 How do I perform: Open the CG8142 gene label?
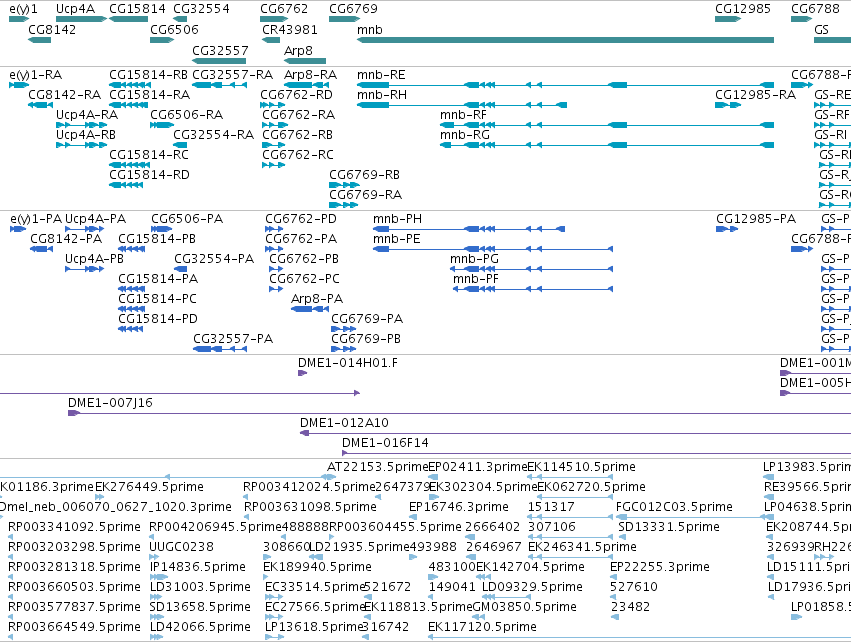[x=52, y=29]
